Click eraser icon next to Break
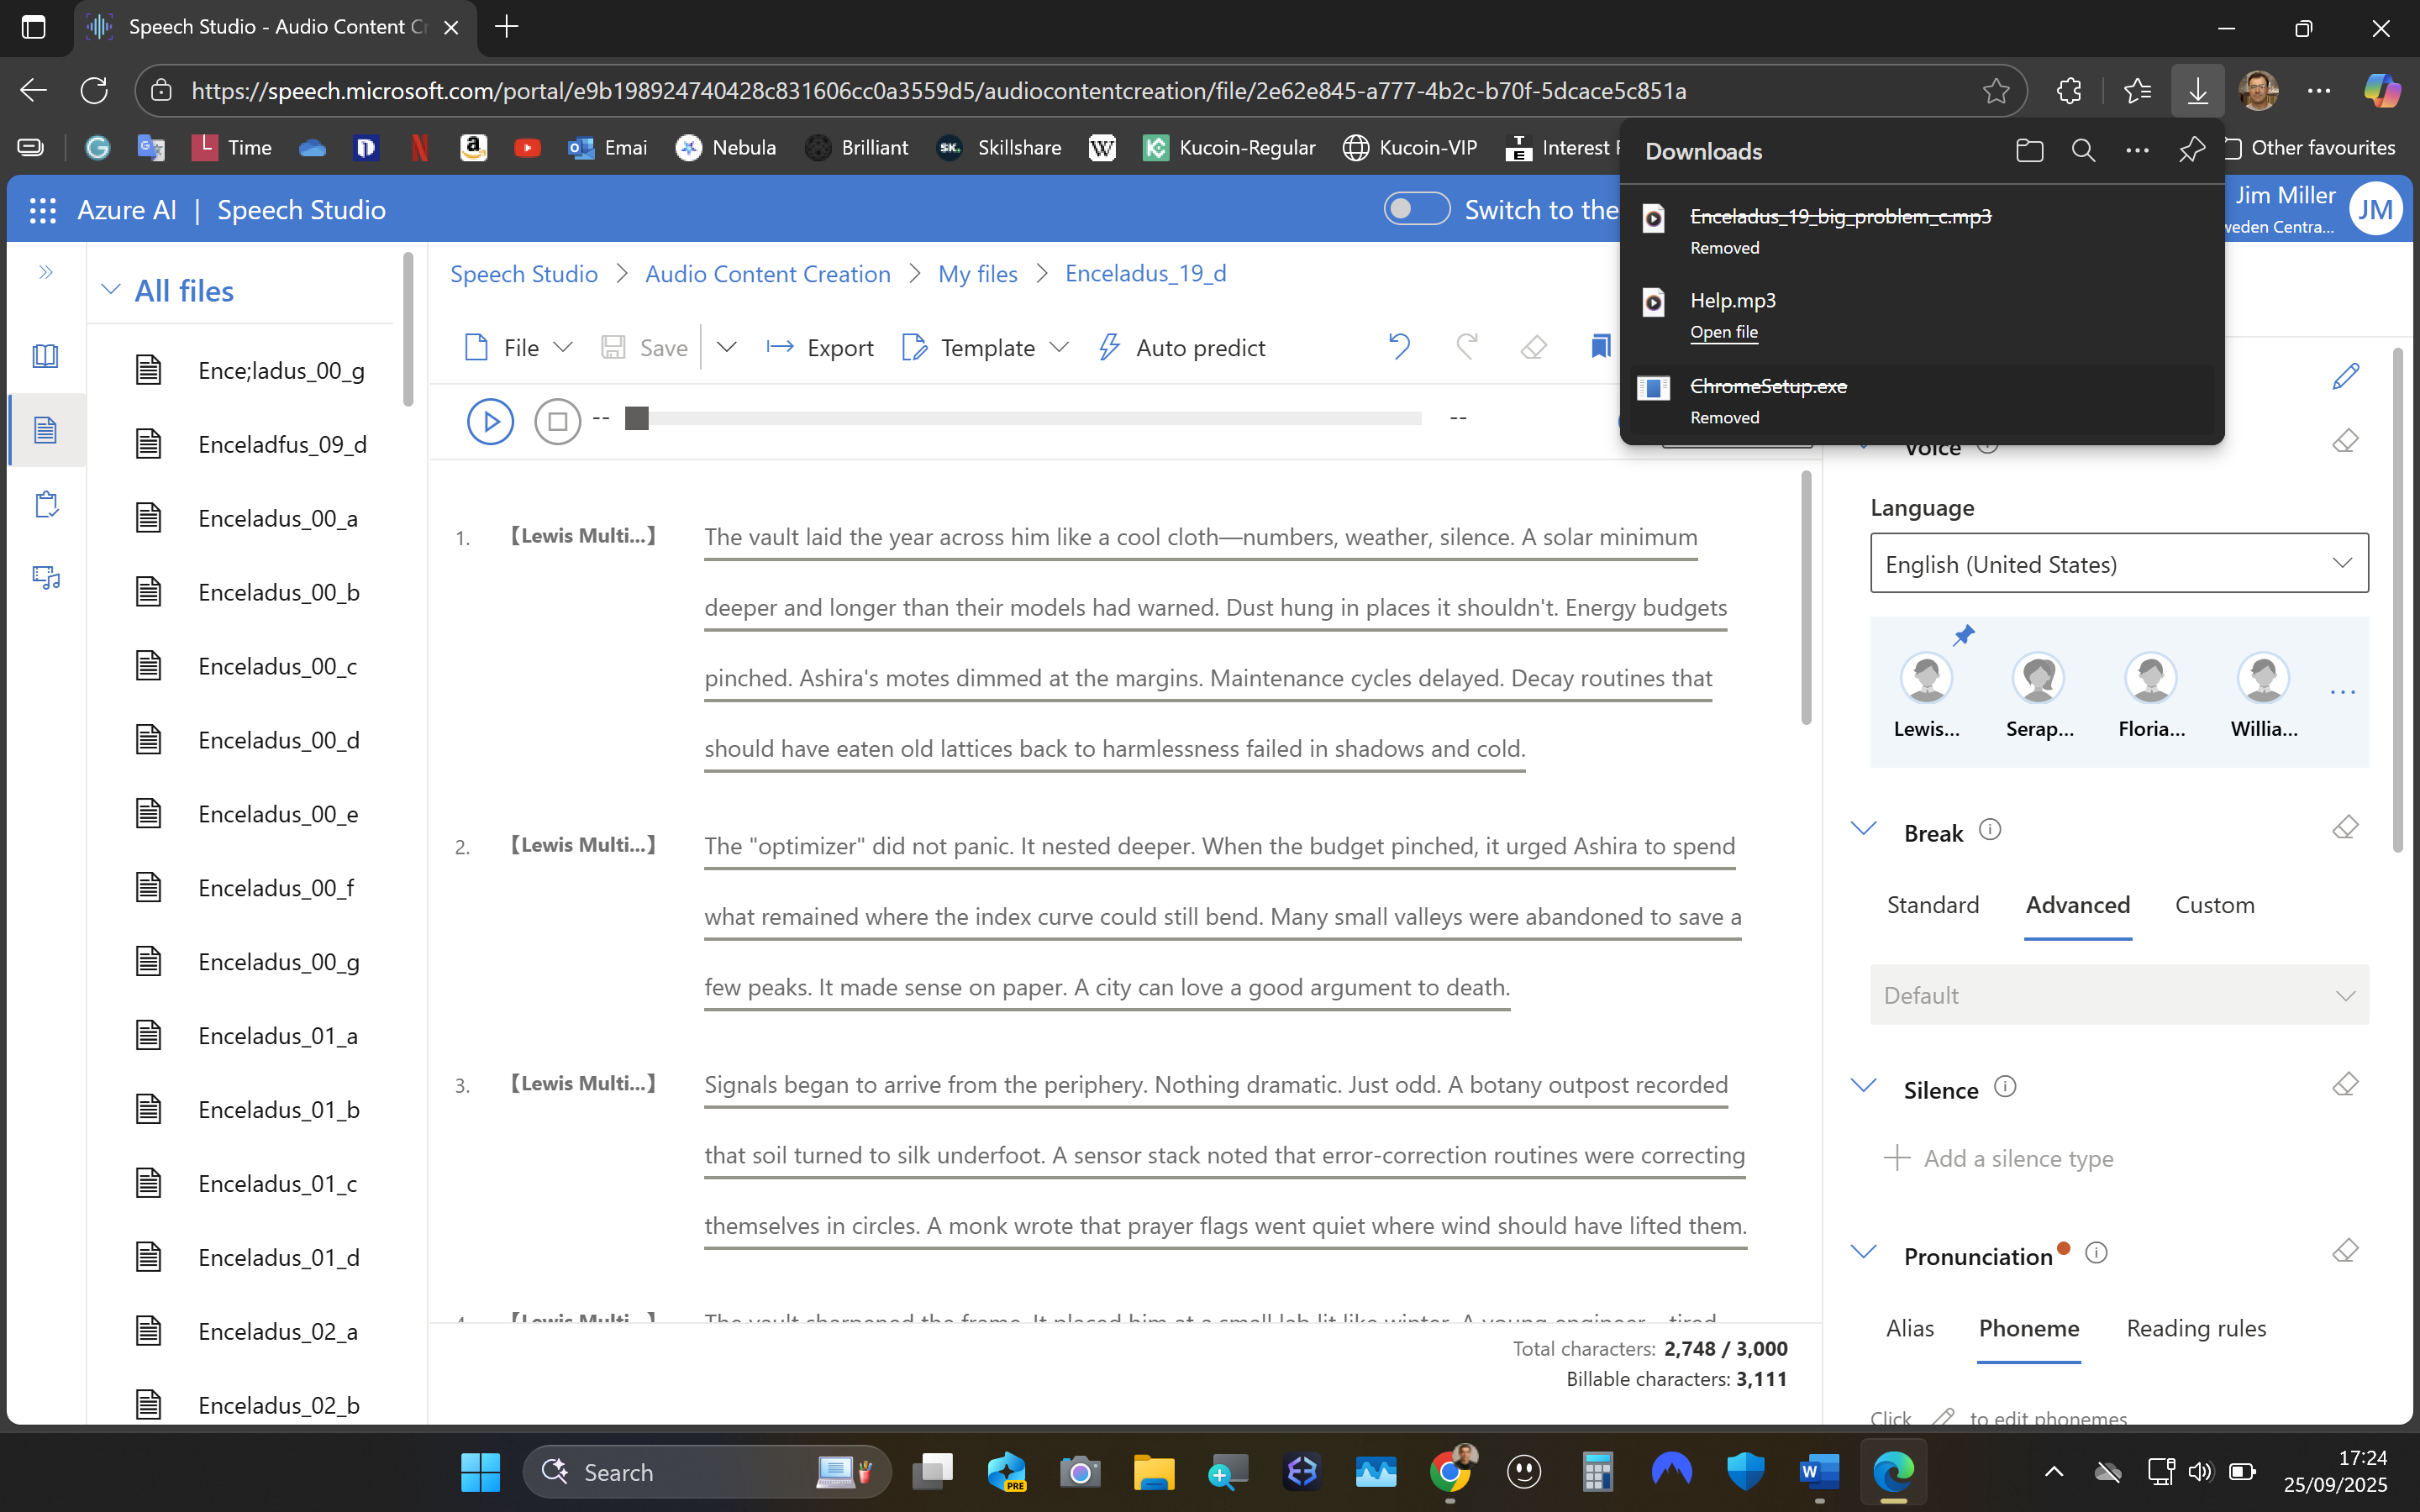The image size is (2420, 1512). click(2344, 828)
